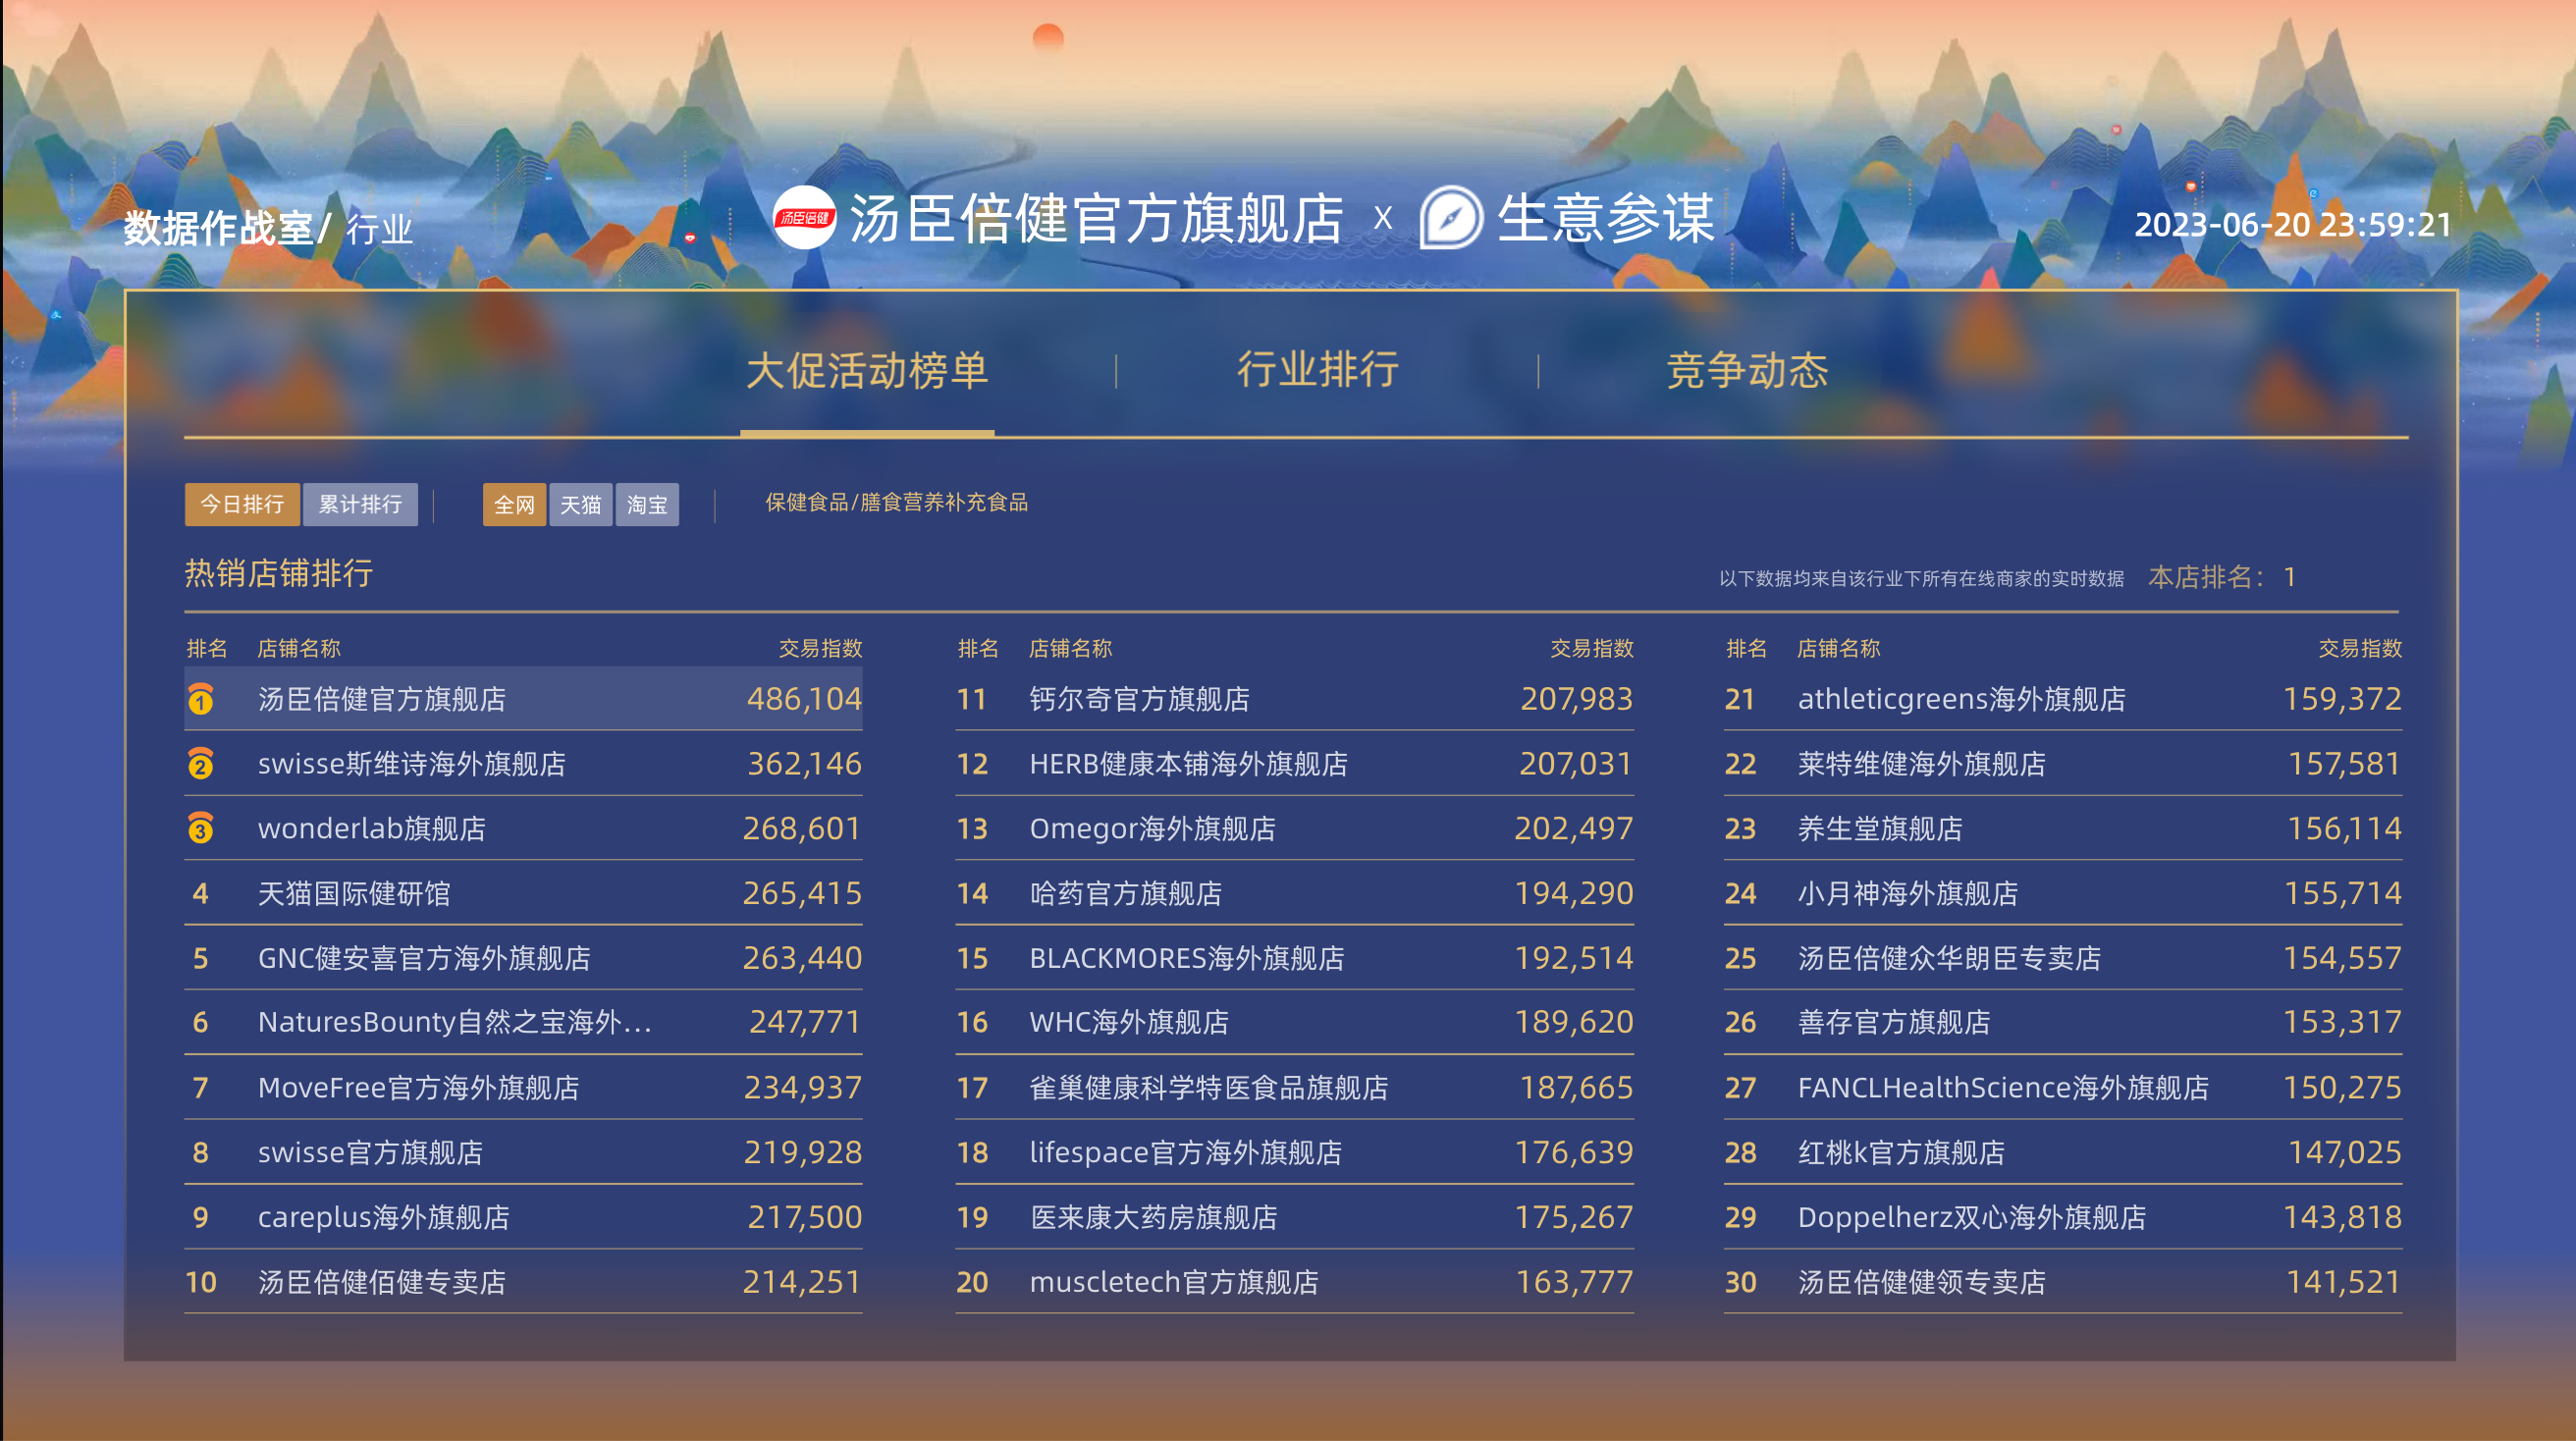Screen dimensions: 2576x1441
Task: Click the 数据作战室 breadcrumb link
Action: click(218, 228)
